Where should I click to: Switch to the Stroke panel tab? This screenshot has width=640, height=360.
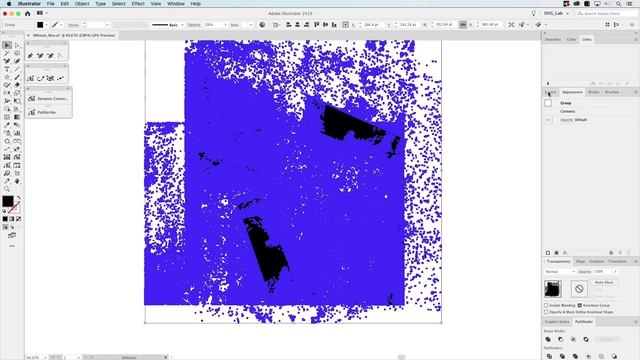(x=593, y=92)
